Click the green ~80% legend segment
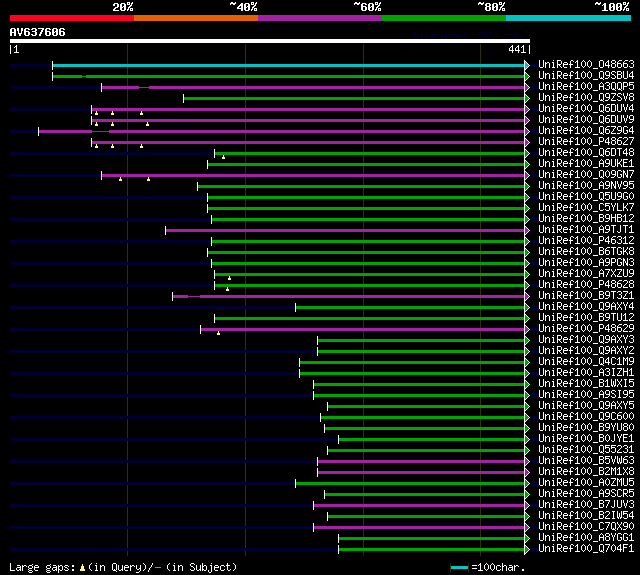This screenshot has width=640, height=575. [444, 18]
